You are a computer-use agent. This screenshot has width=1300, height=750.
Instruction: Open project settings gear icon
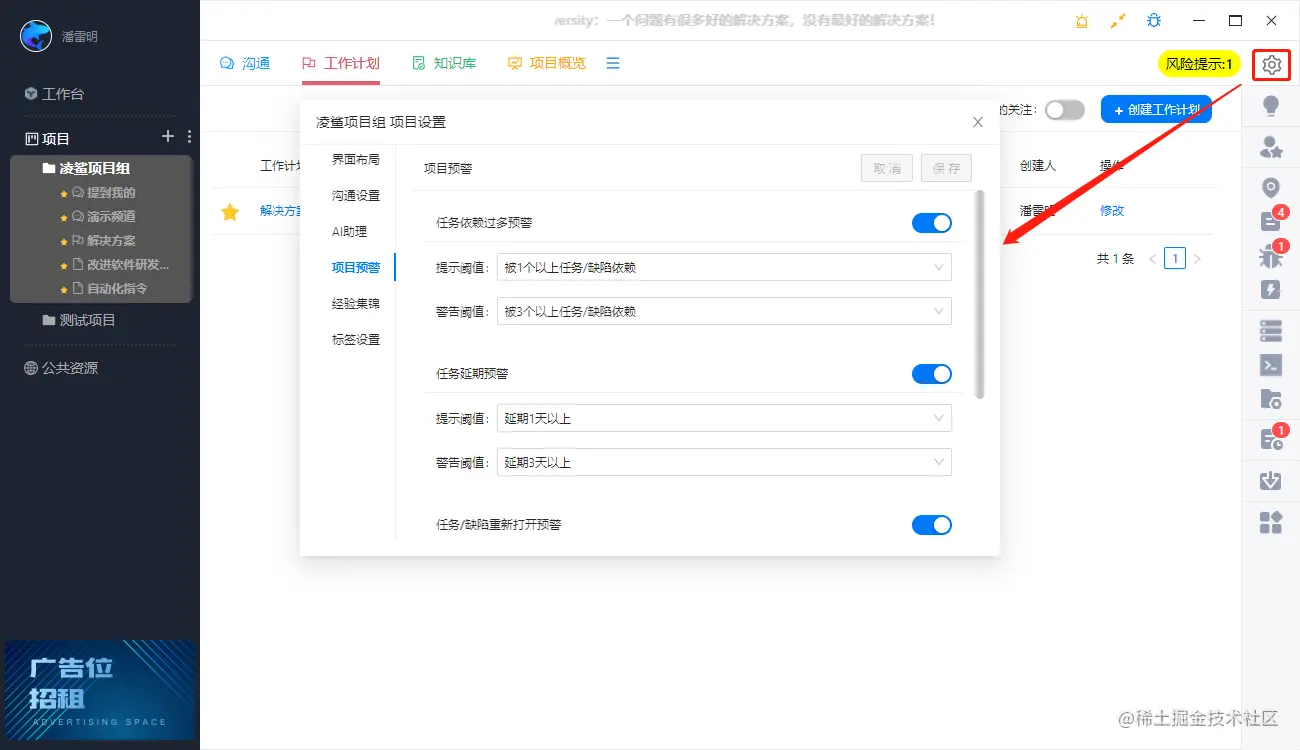pos(1271,65)
